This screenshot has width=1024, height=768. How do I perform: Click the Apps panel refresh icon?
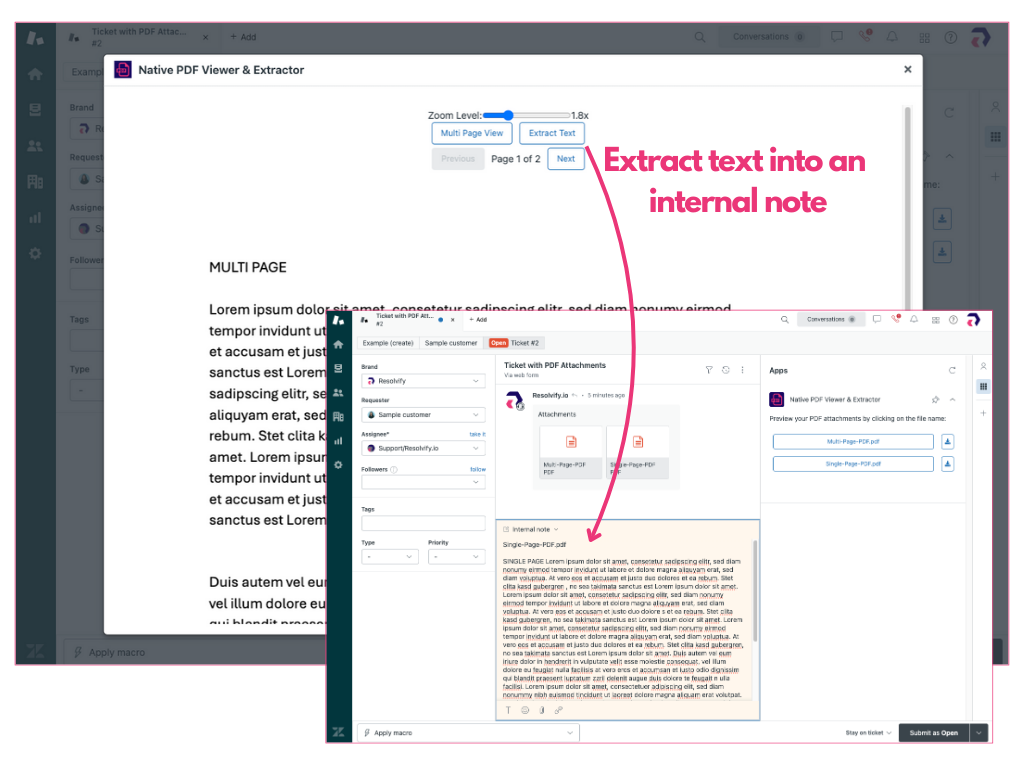[x=952, y=370]
